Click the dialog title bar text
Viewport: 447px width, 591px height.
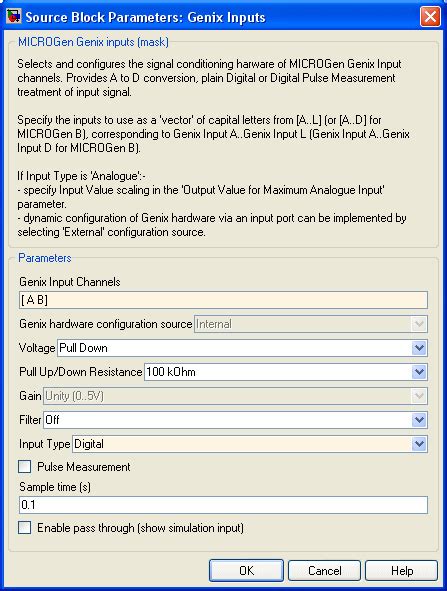click(145, 17)
